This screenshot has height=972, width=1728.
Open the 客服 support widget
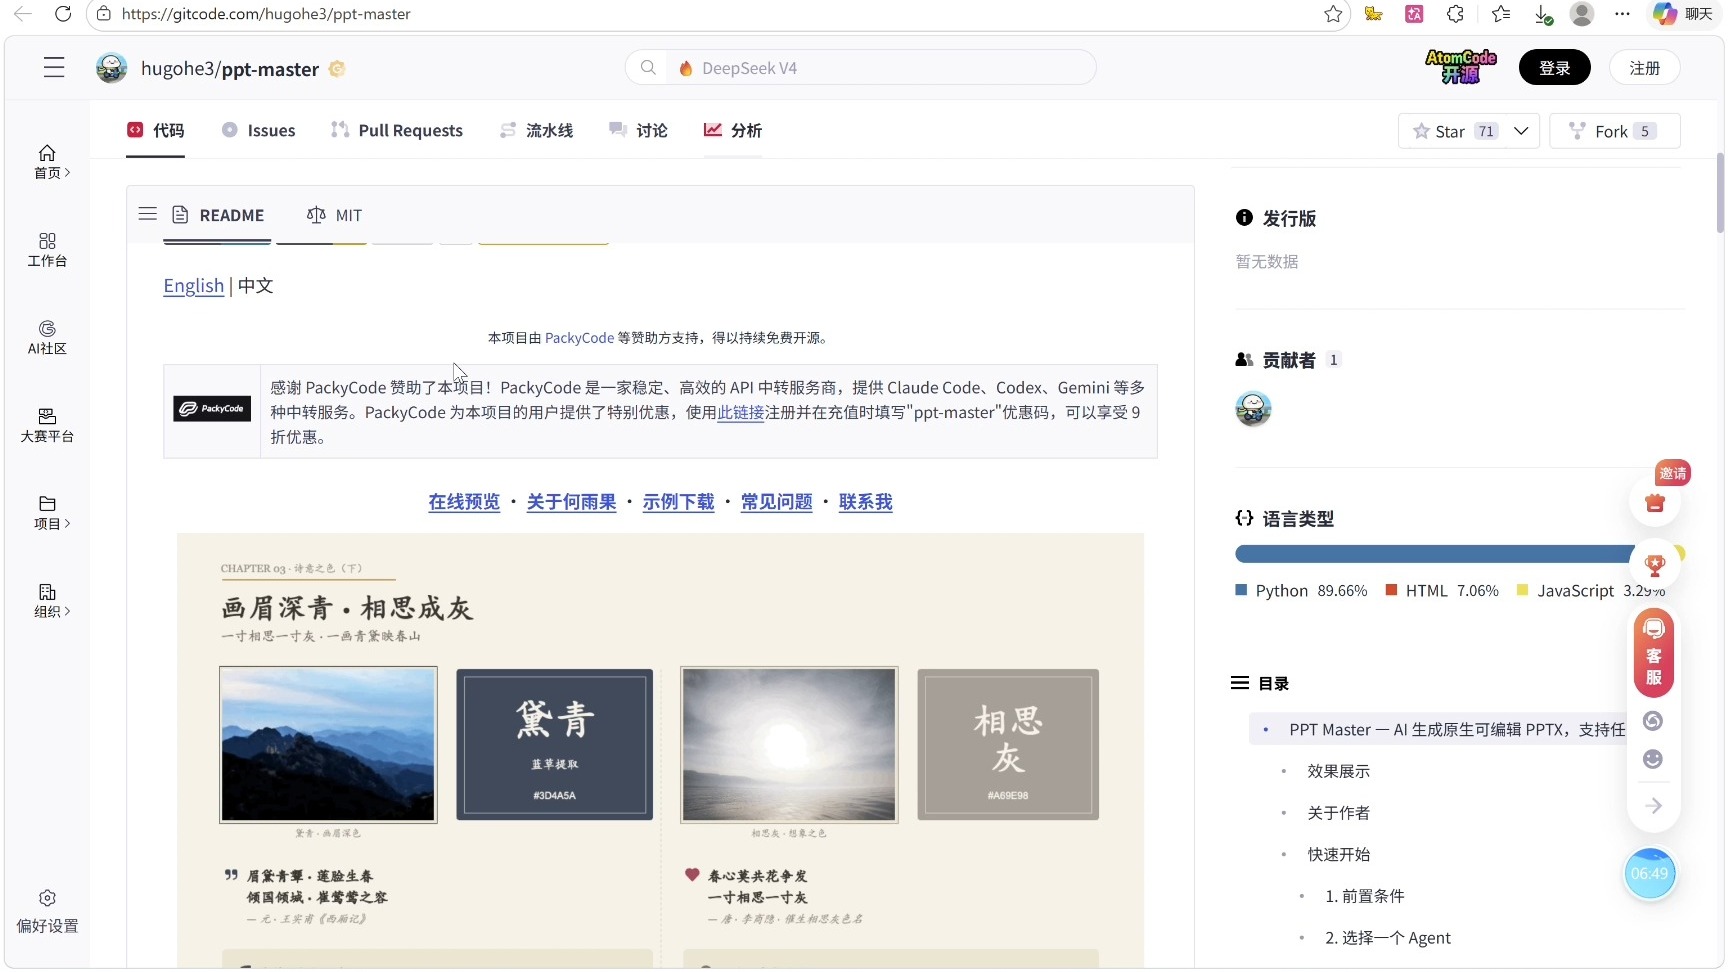(x=1654, y=653)
